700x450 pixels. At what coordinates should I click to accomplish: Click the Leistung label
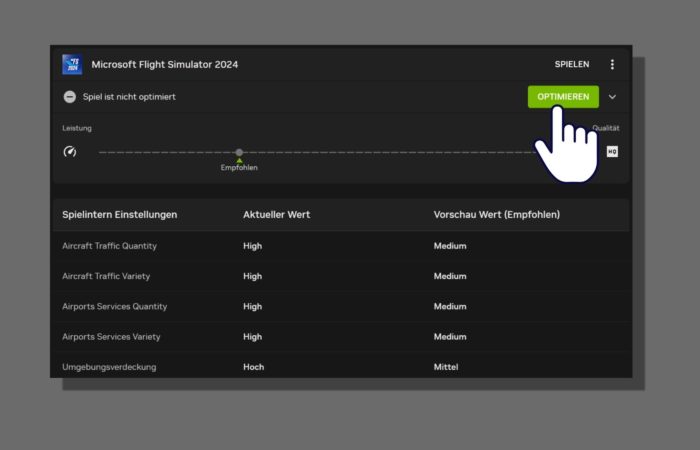click(x=77, y=128)
